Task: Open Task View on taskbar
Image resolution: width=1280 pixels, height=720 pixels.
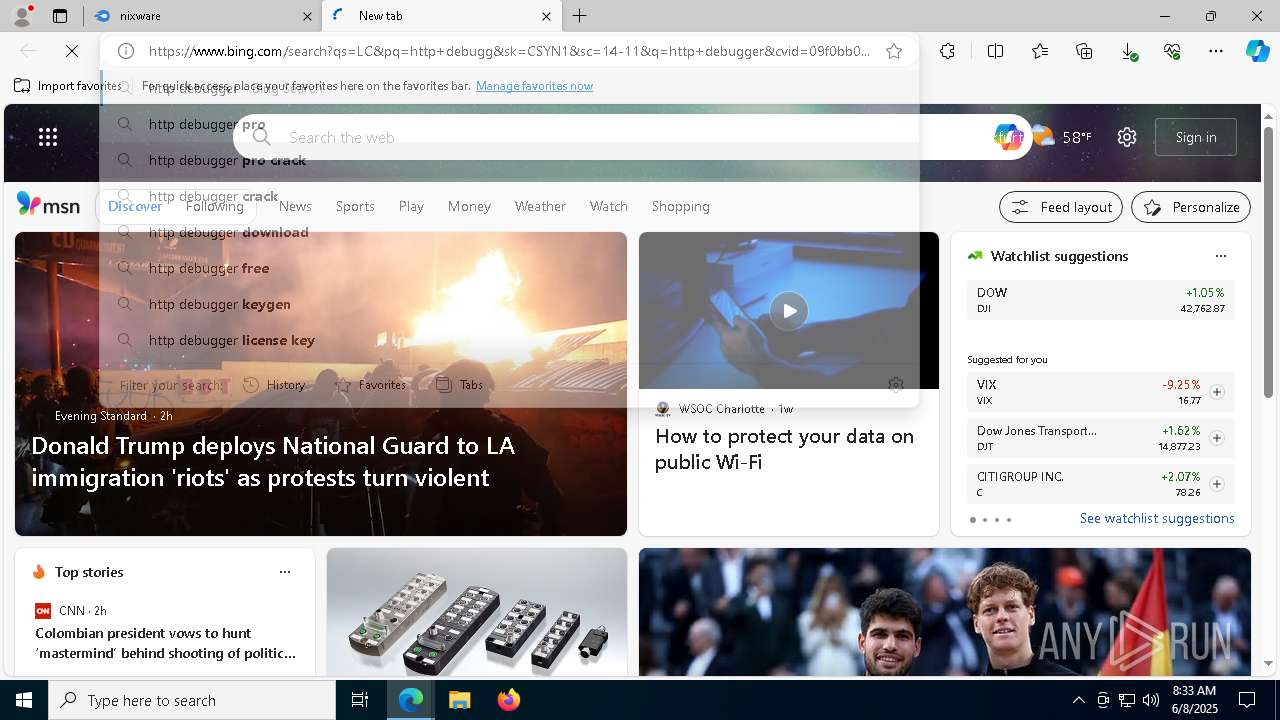Action: (360, 700)
